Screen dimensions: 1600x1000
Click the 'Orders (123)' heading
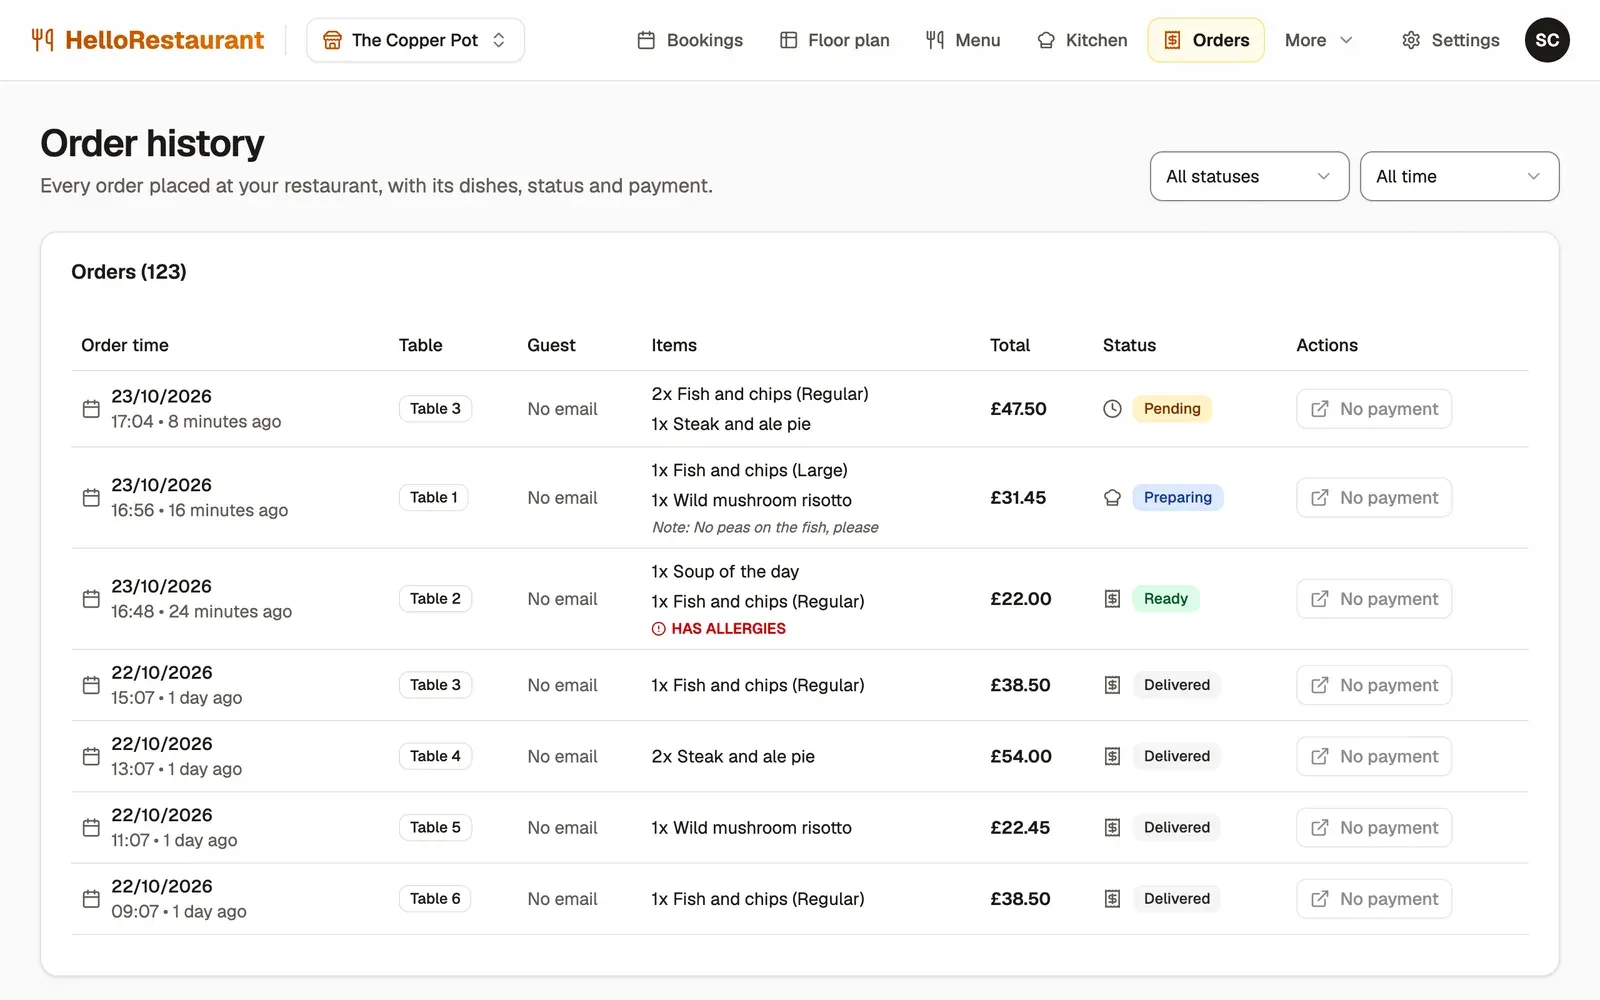click(129, 272)
